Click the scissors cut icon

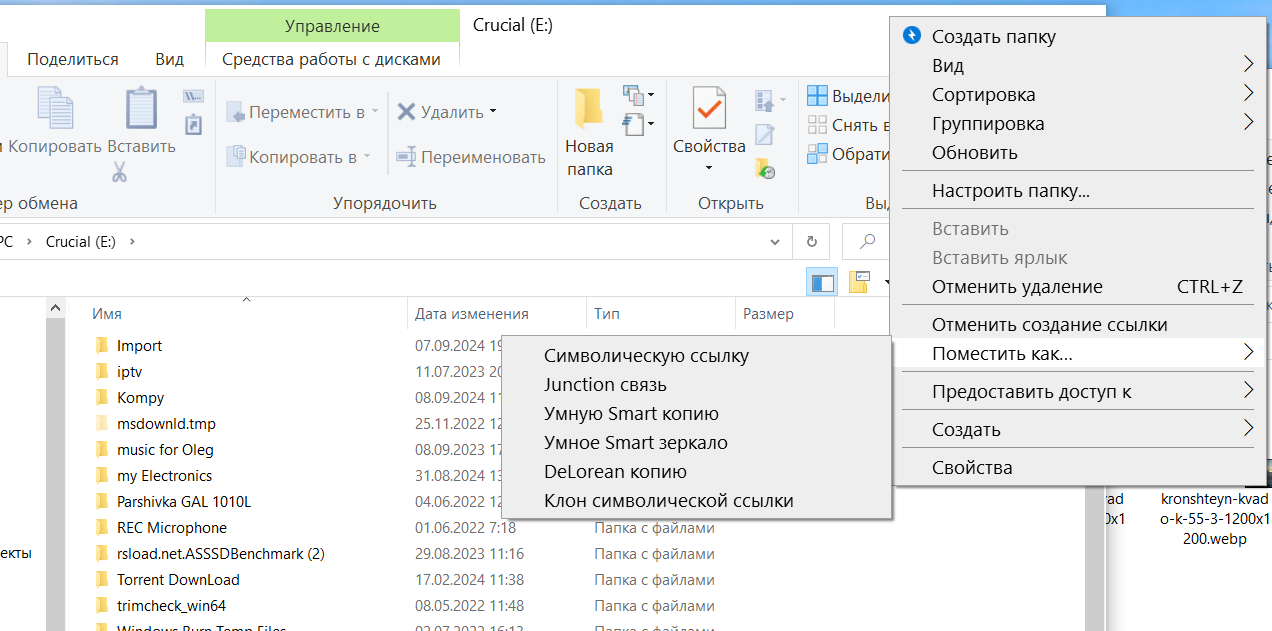pyautogui.click(x=119, y=172)
